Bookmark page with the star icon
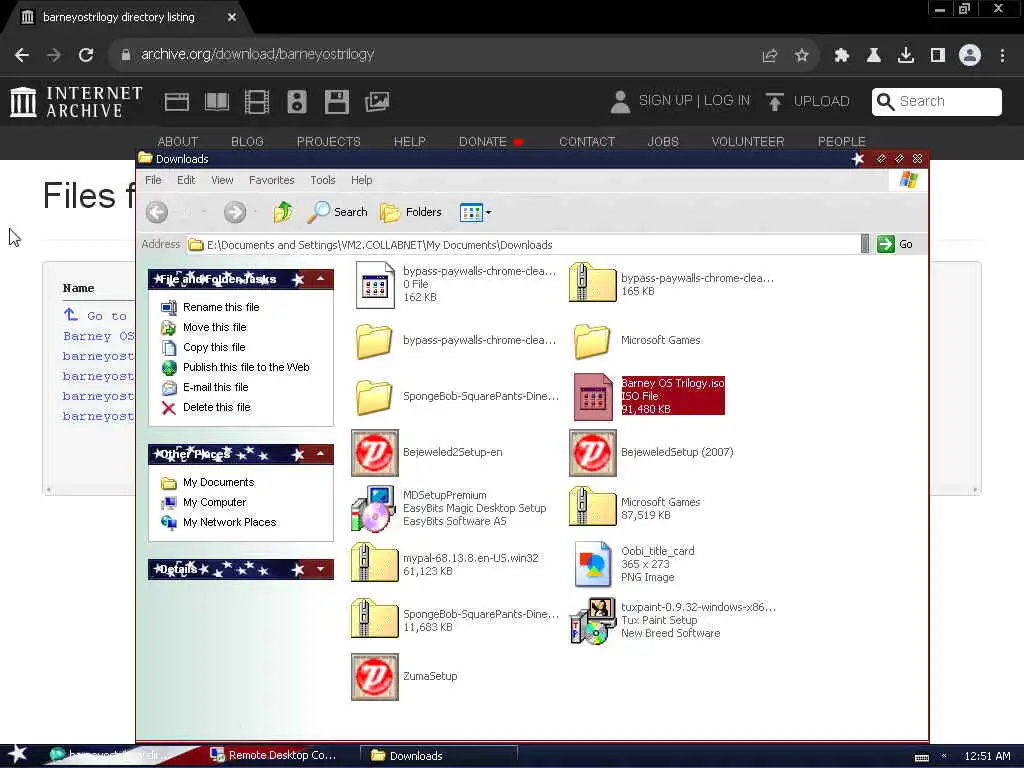The image size is (1024, 768). 802,56
